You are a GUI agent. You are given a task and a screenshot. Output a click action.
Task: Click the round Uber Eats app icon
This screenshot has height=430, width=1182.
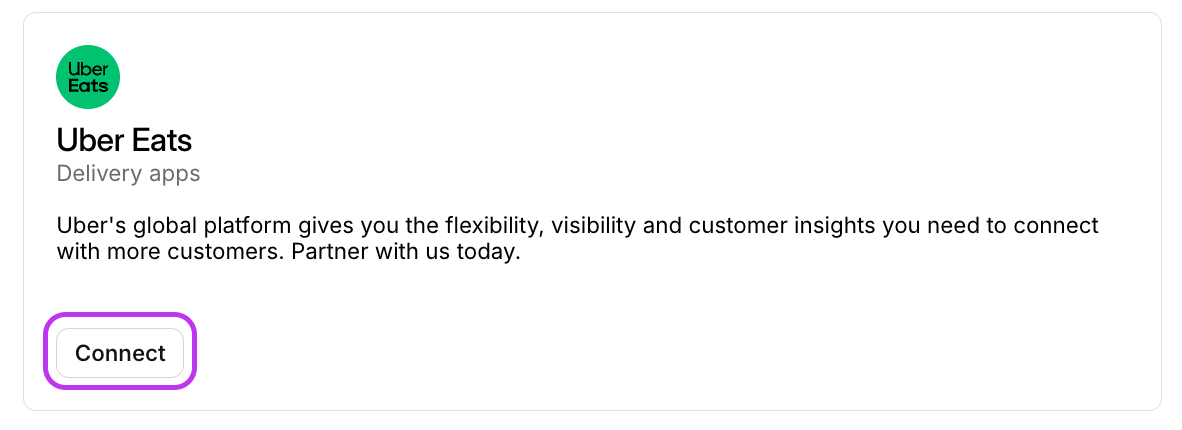[x=88, y=77]
